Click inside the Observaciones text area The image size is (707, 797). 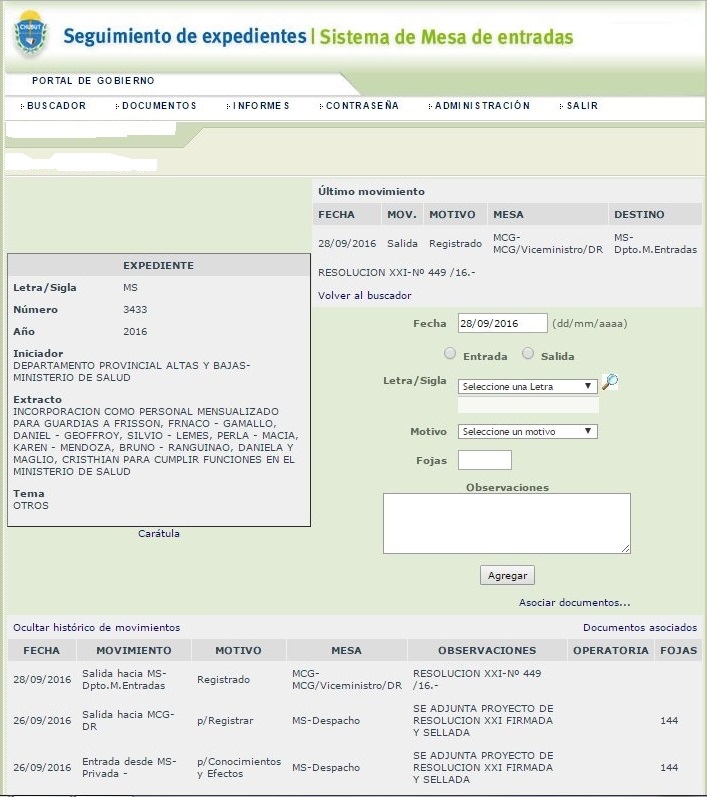point(507,524)
